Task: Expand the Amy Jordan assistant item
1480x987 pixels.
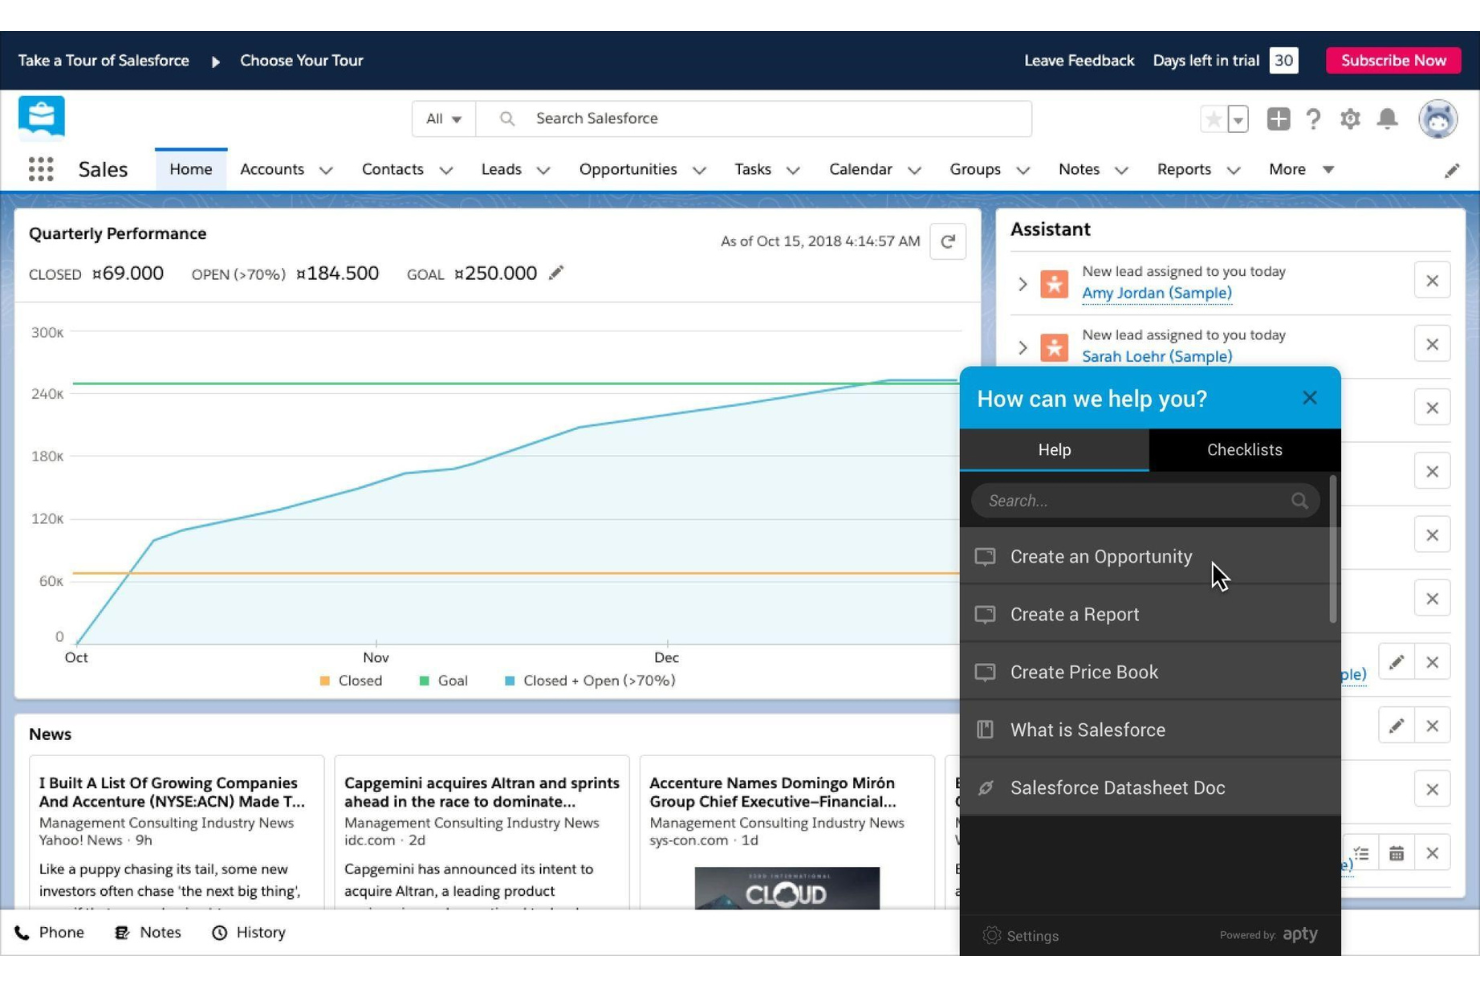Action: pos(1022,283)
